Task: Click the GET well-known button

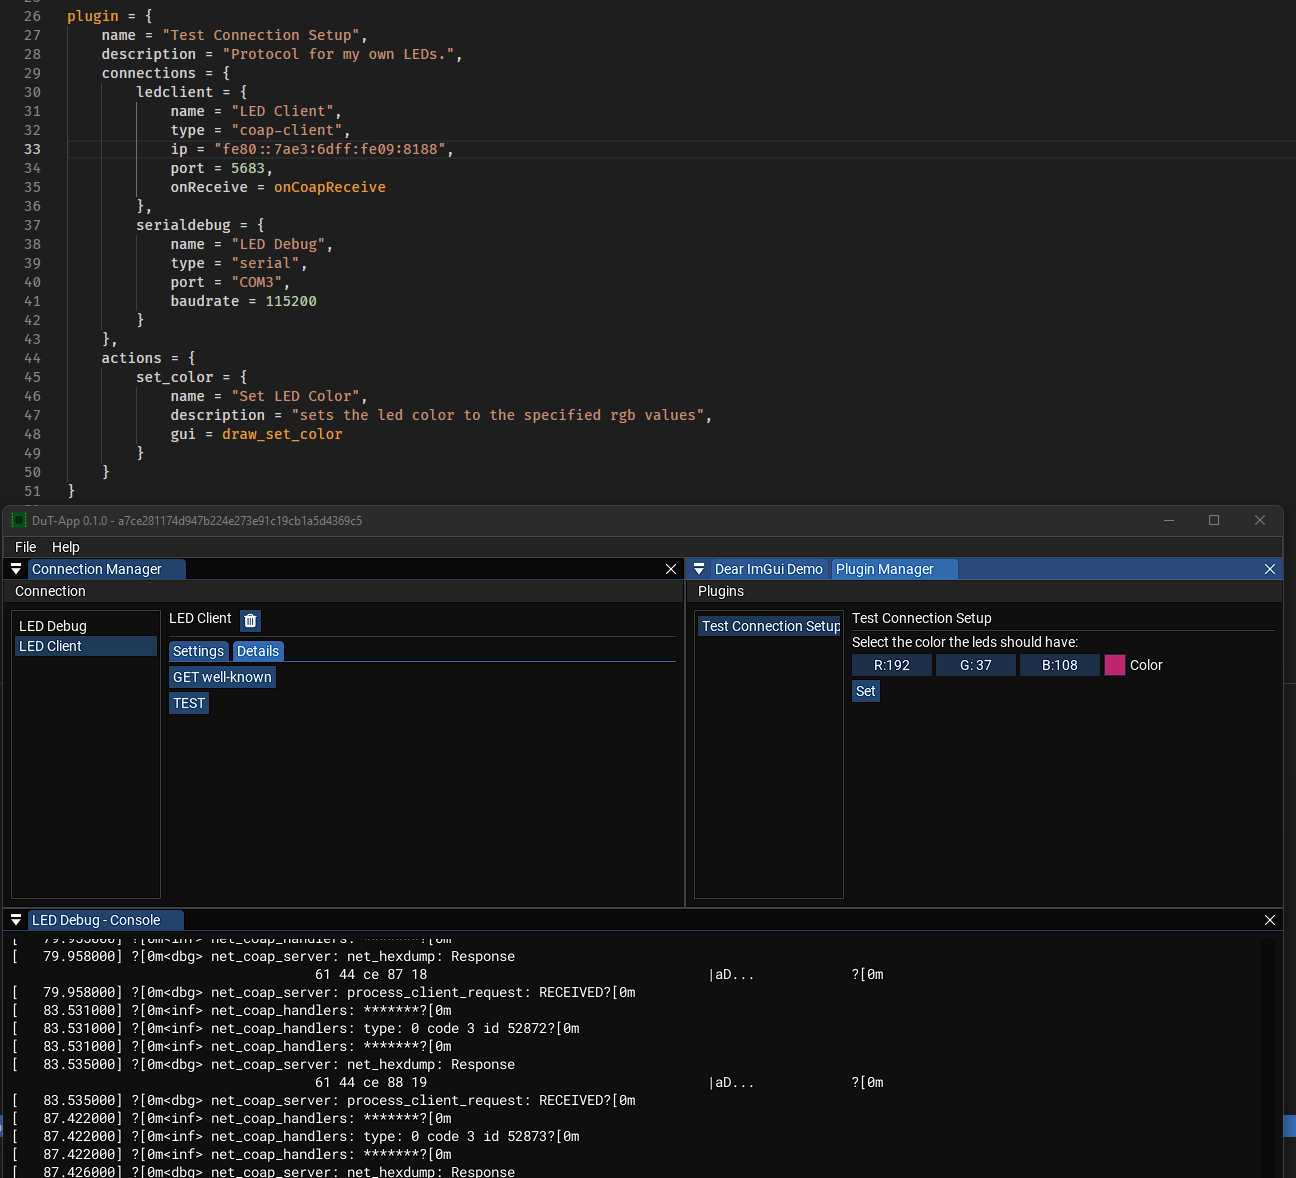Action: click(x=222, y=677)
